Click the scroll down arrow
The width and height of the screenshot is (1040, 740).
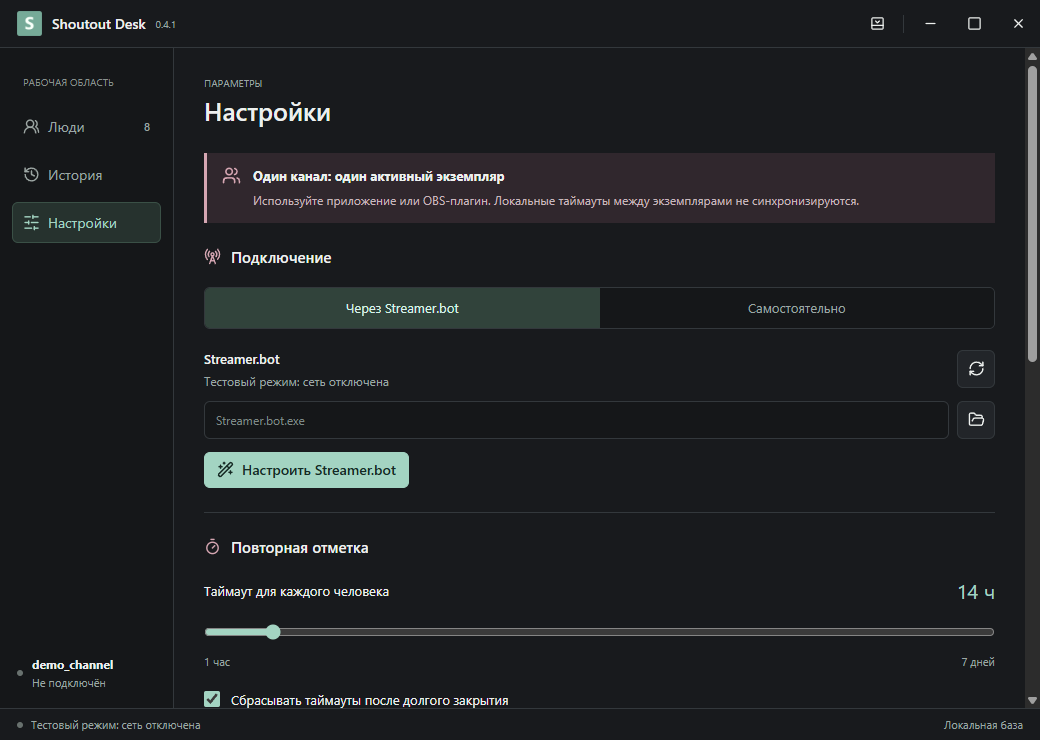pyautogui.click(x=1032, y=700)
